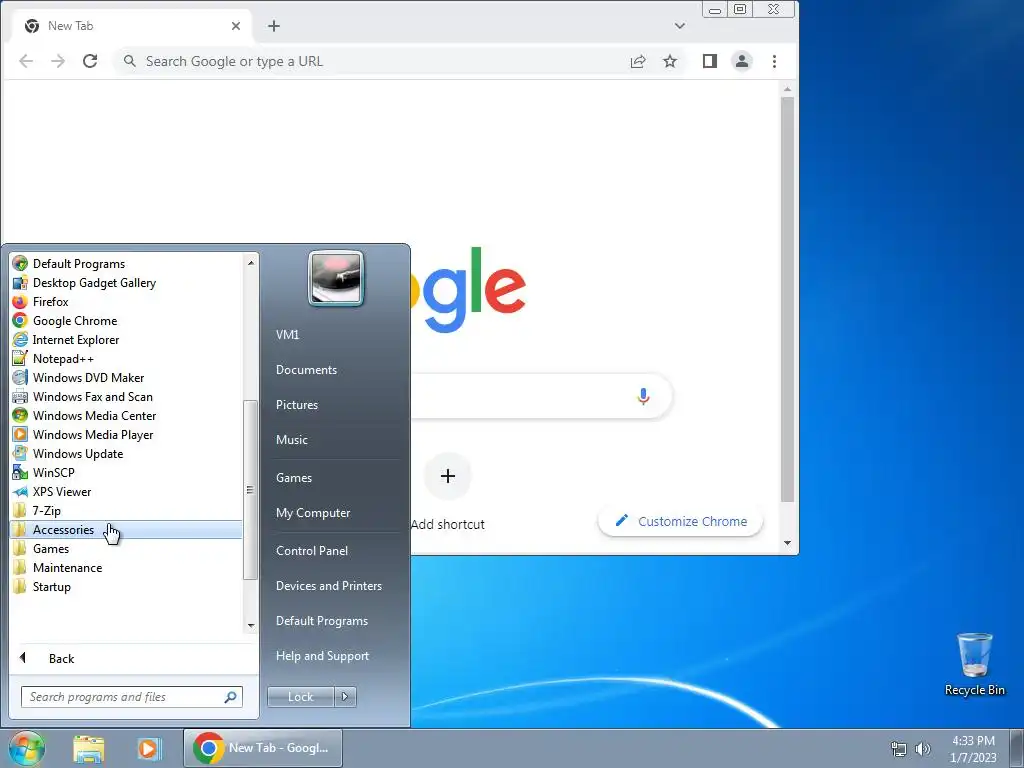Expand the Accessories folder

(127, 530)
